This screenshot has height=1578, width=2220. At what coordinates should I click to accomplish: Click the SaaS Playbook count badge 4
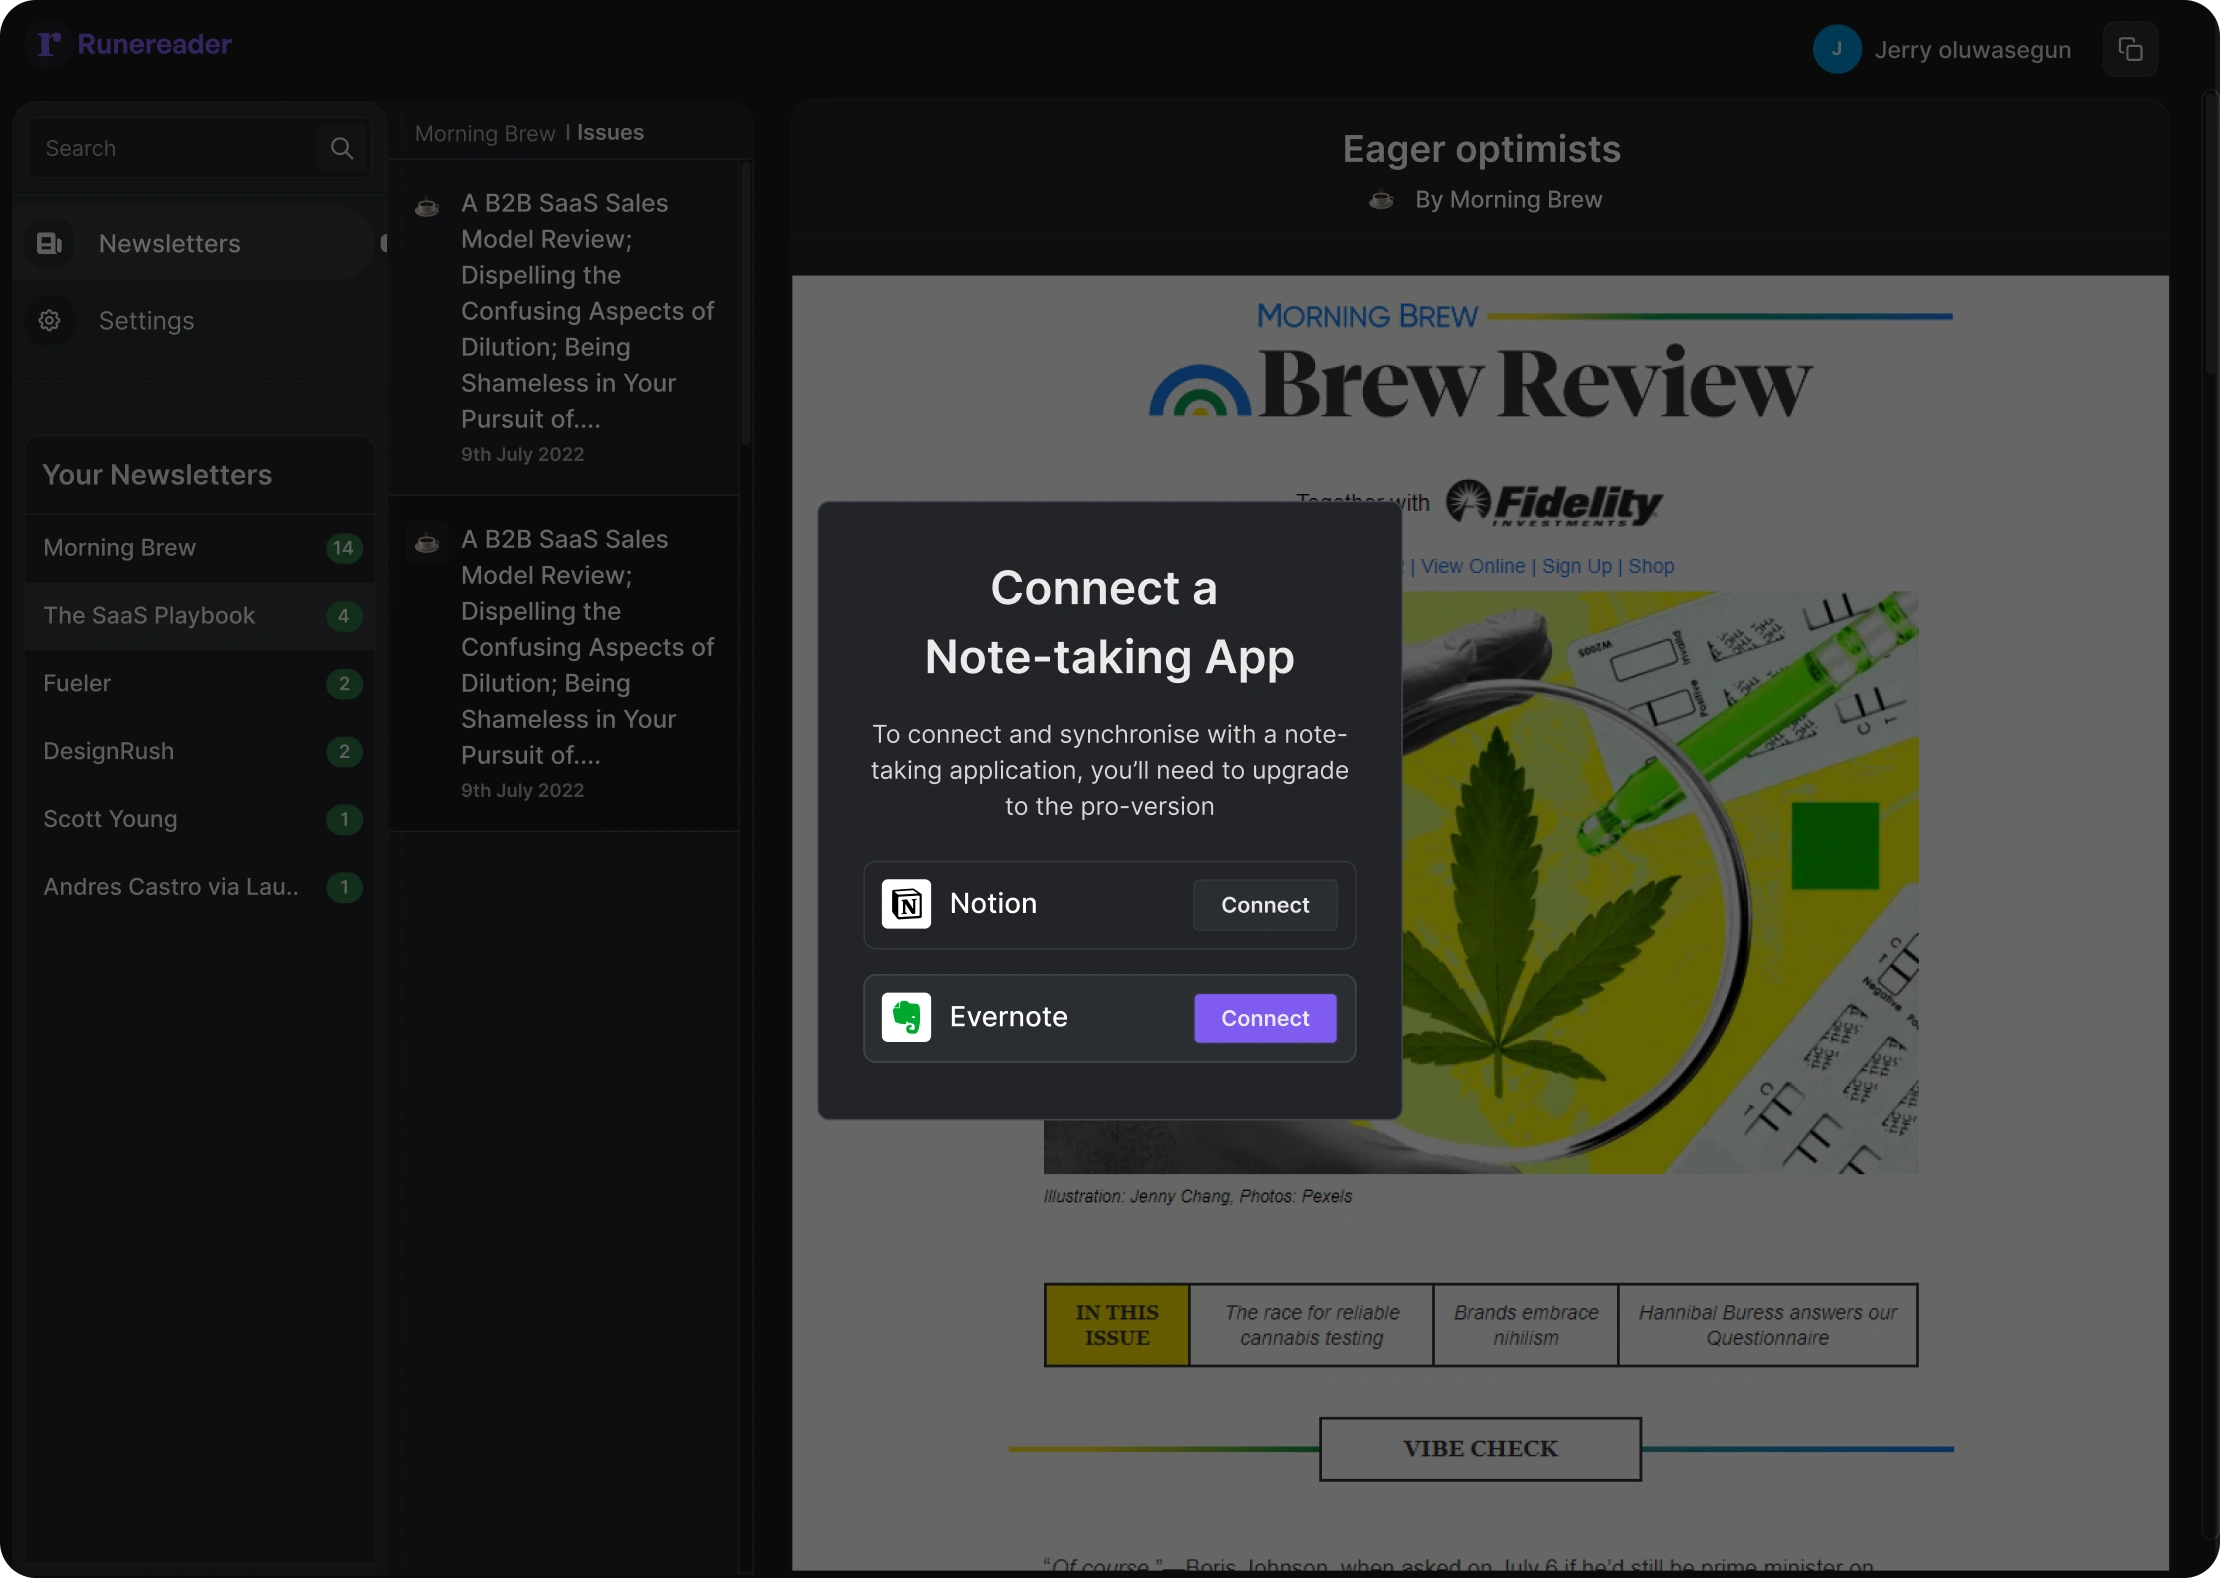pos(344,616)
